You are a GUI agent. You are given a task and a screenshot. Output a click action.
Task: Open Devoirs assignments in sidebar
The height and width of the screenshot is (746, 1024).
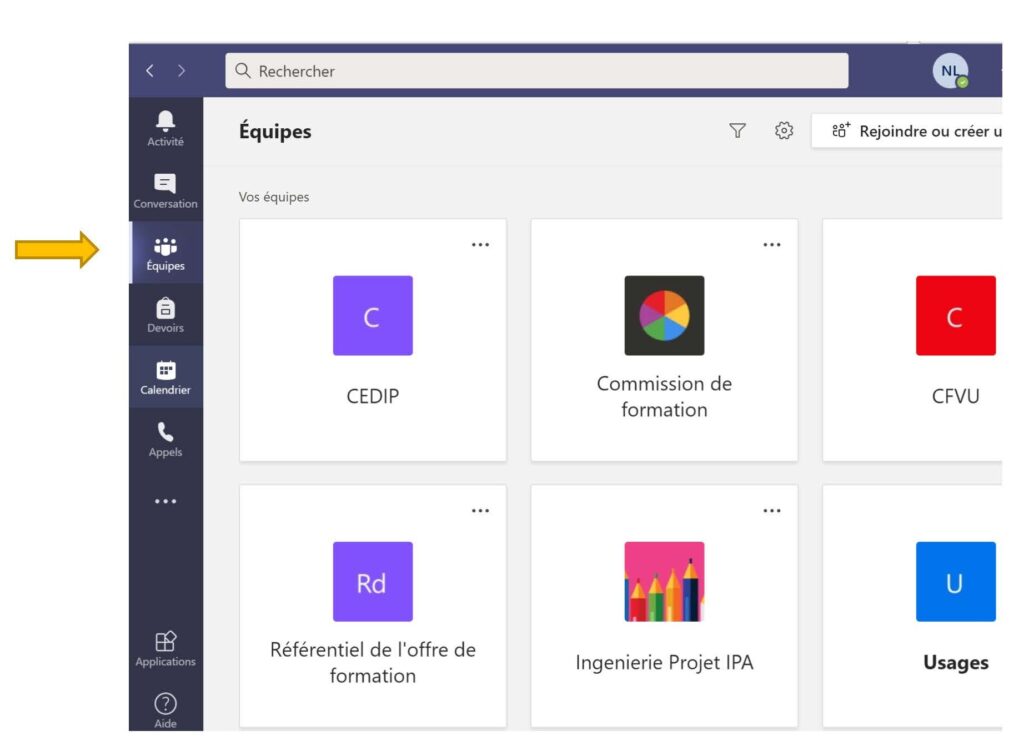165,315
